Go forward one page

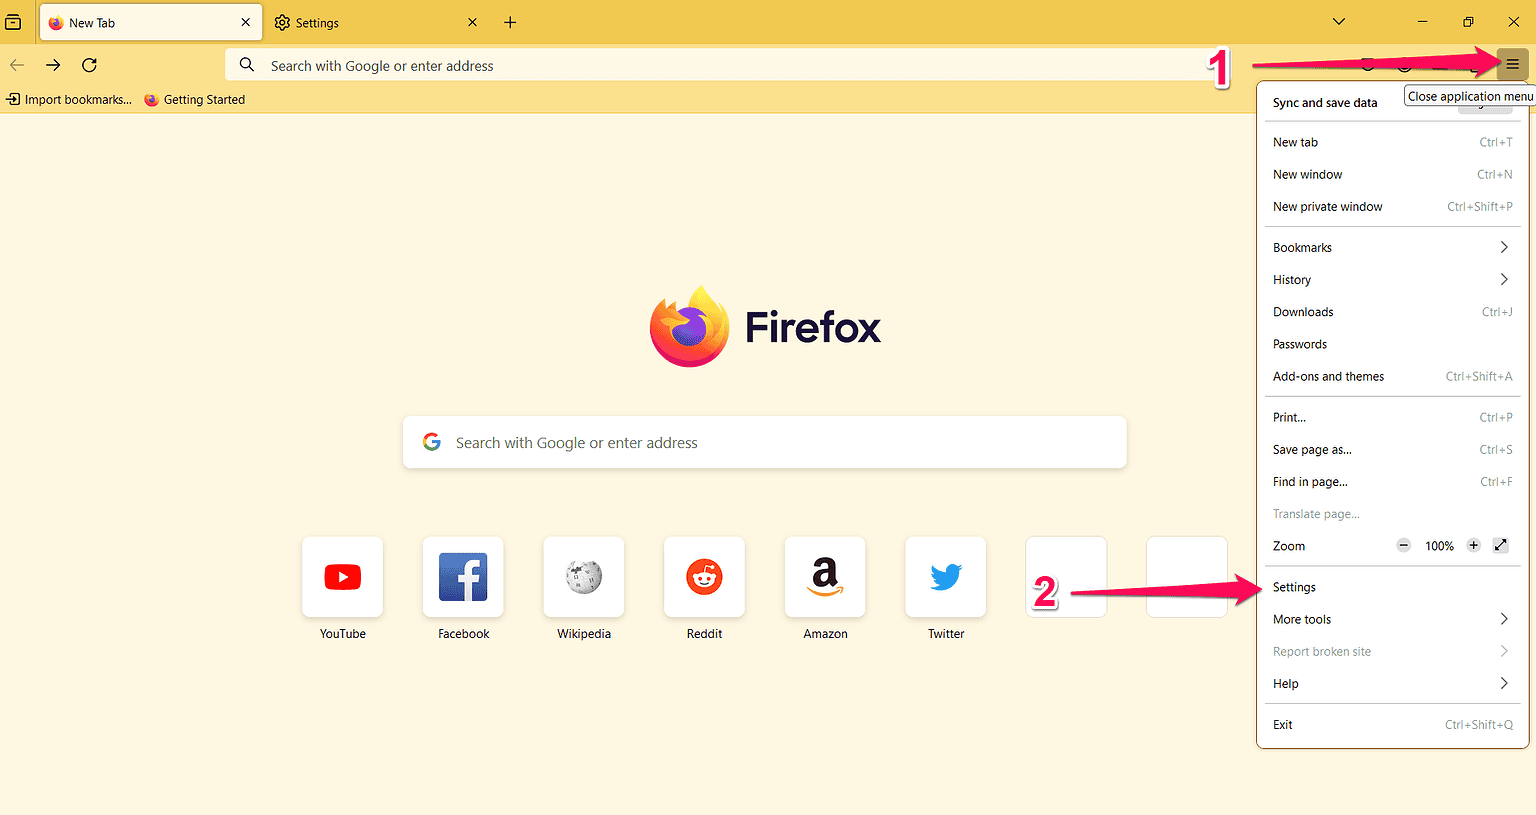tap(53, 65)
